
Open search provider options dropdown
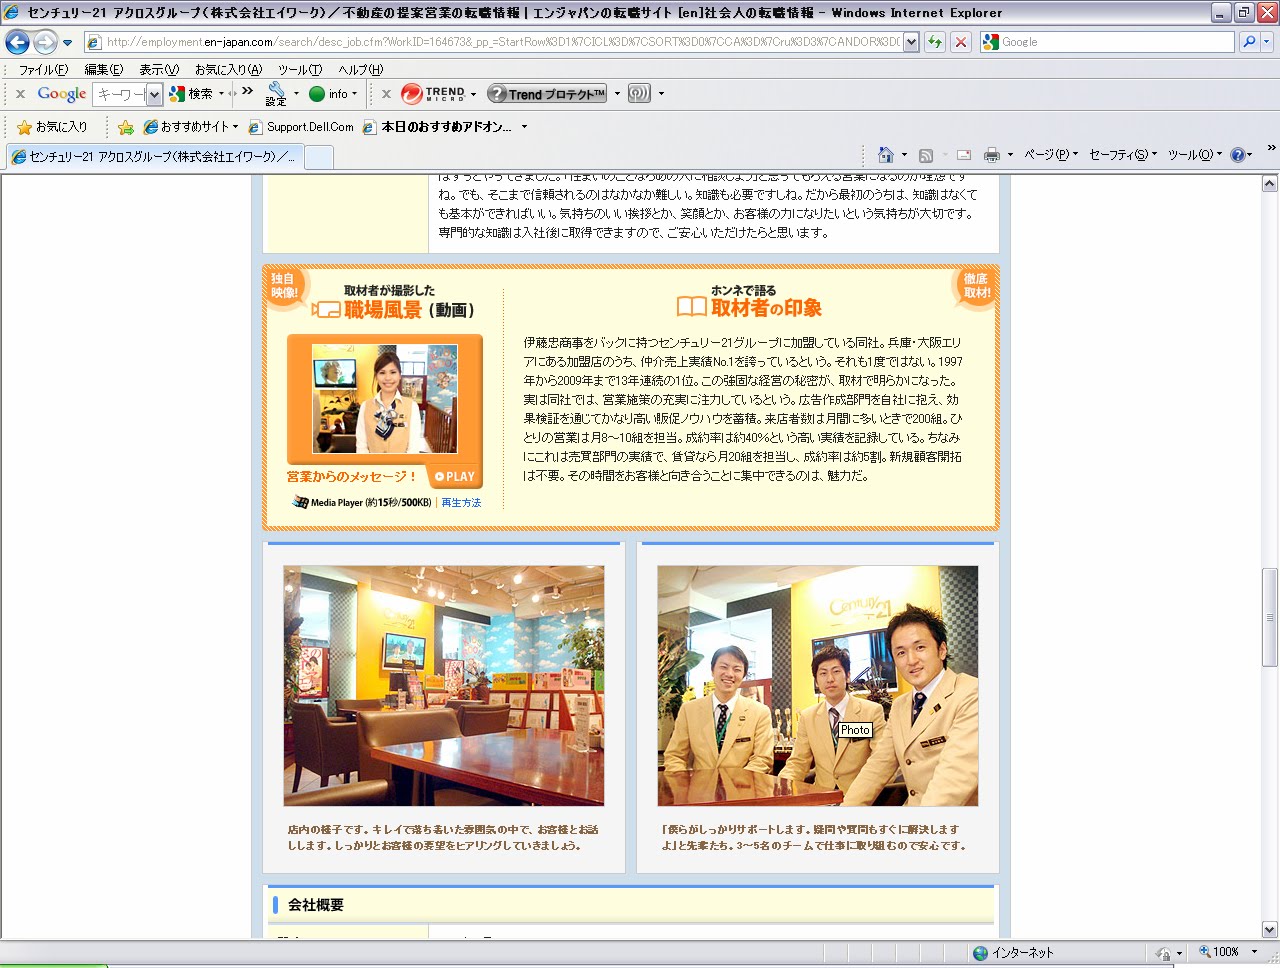click(1267, 42)
